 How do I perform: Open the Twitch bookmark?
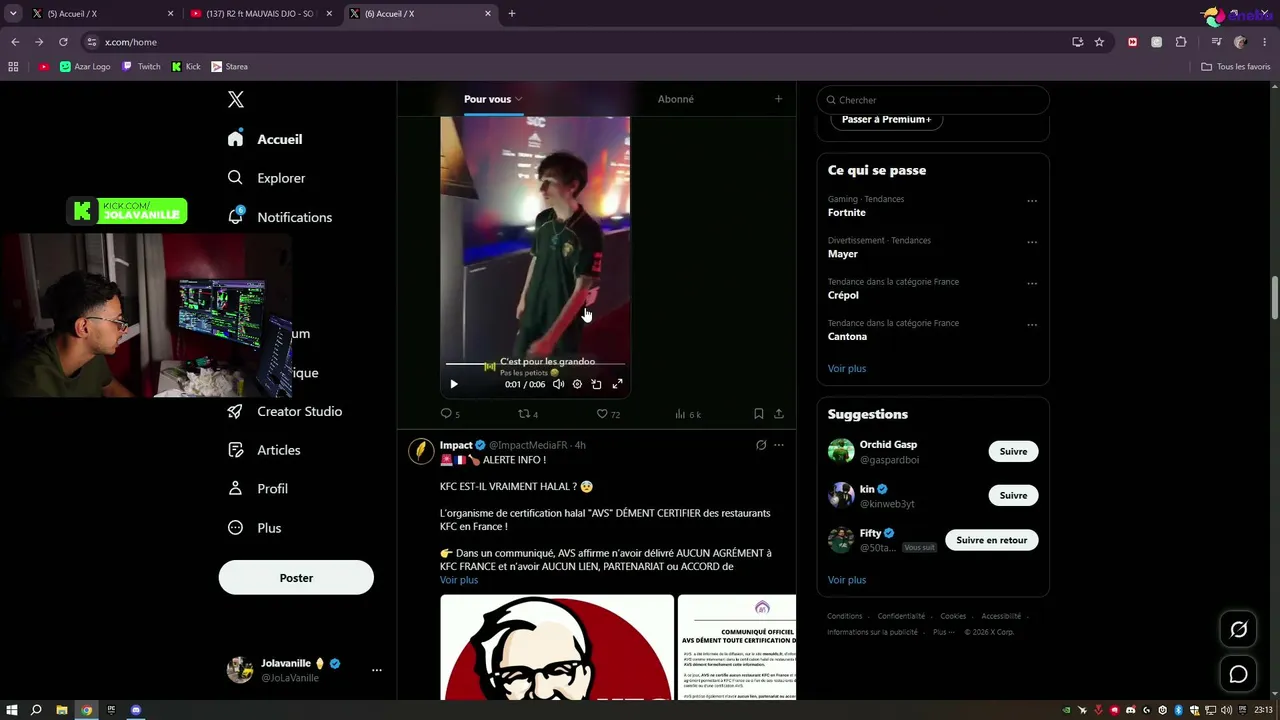point(141,67)
